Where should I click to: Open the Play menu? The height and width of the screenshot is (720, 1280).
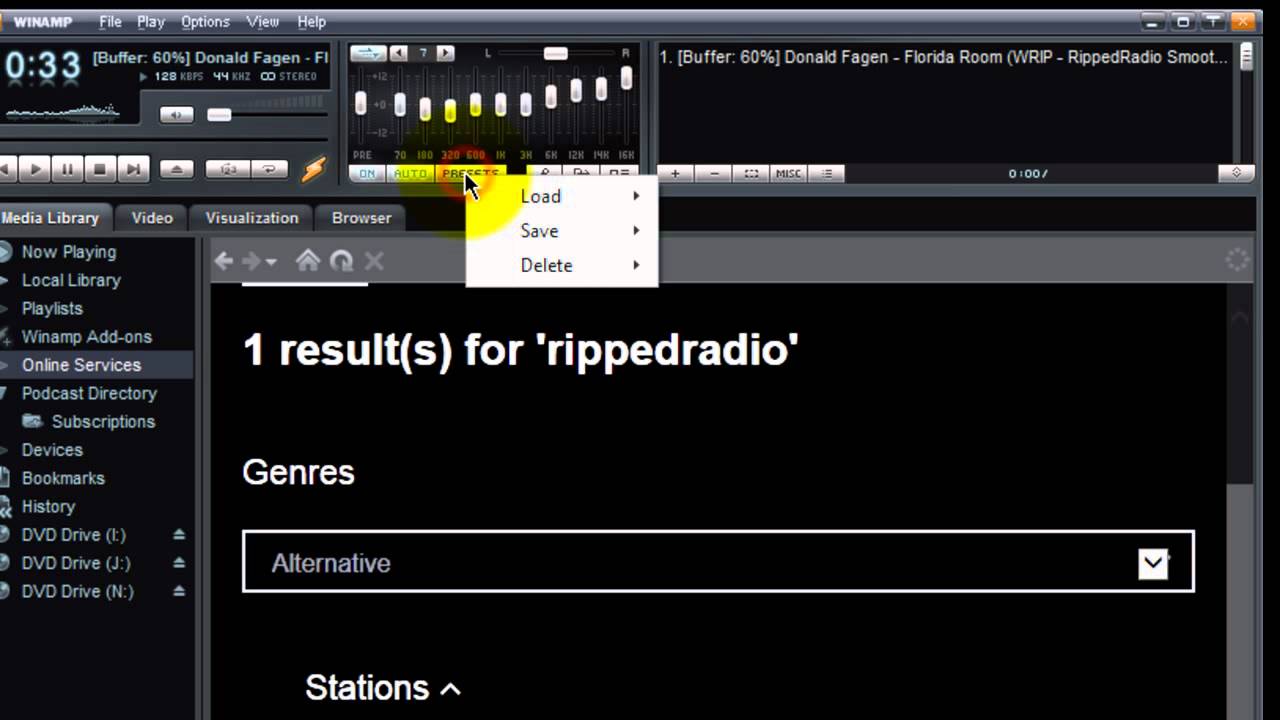click(x=151, y=21)
